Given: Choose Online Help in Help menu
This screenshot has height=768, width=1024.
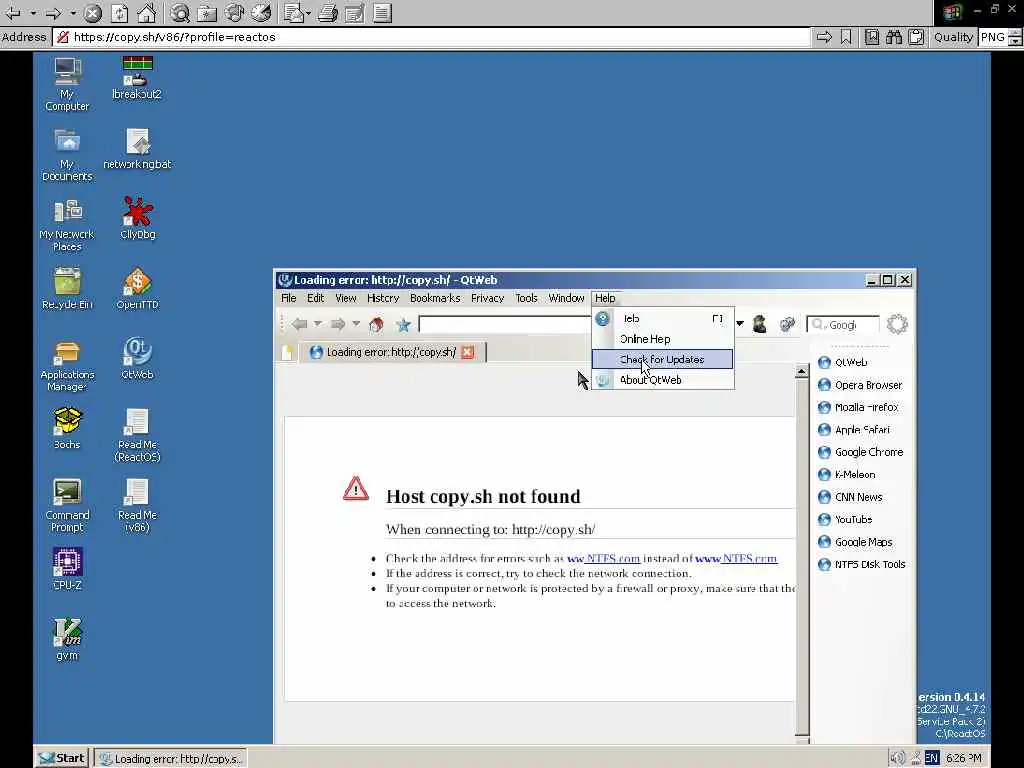Looking at the screenshot, I should [662, 339].
